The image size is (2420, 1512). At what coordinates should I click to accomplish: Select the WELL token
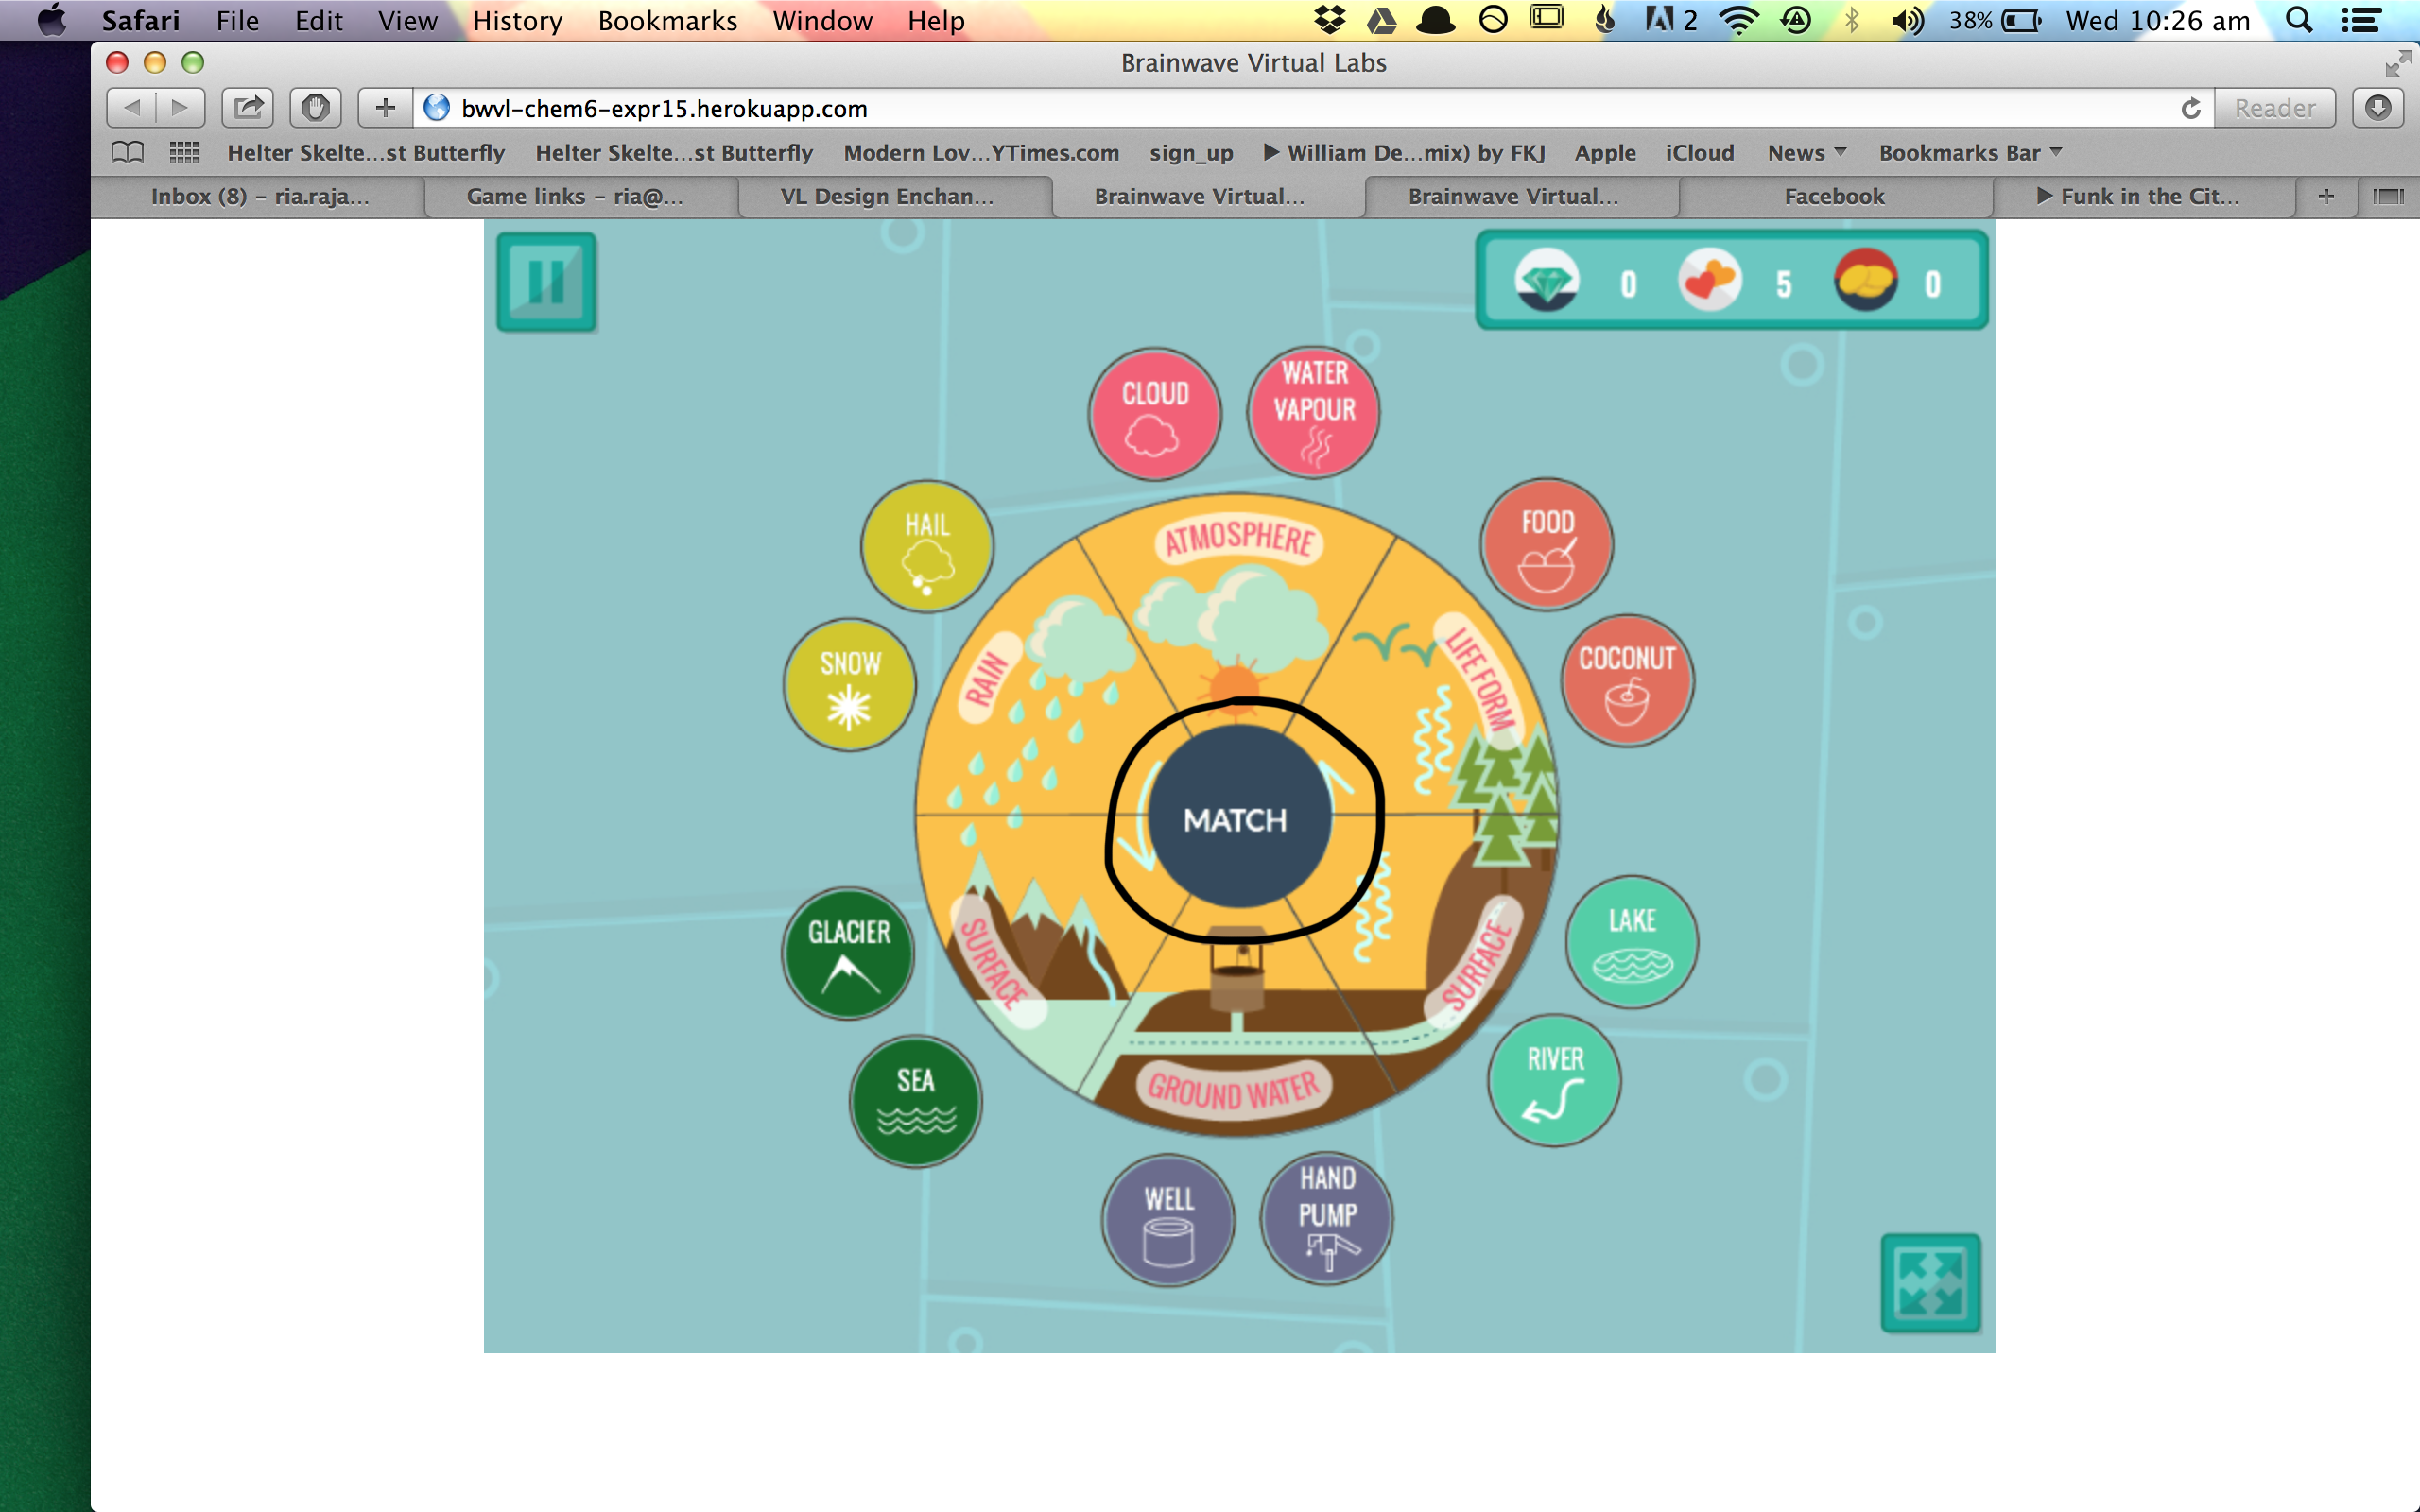1169,1220
